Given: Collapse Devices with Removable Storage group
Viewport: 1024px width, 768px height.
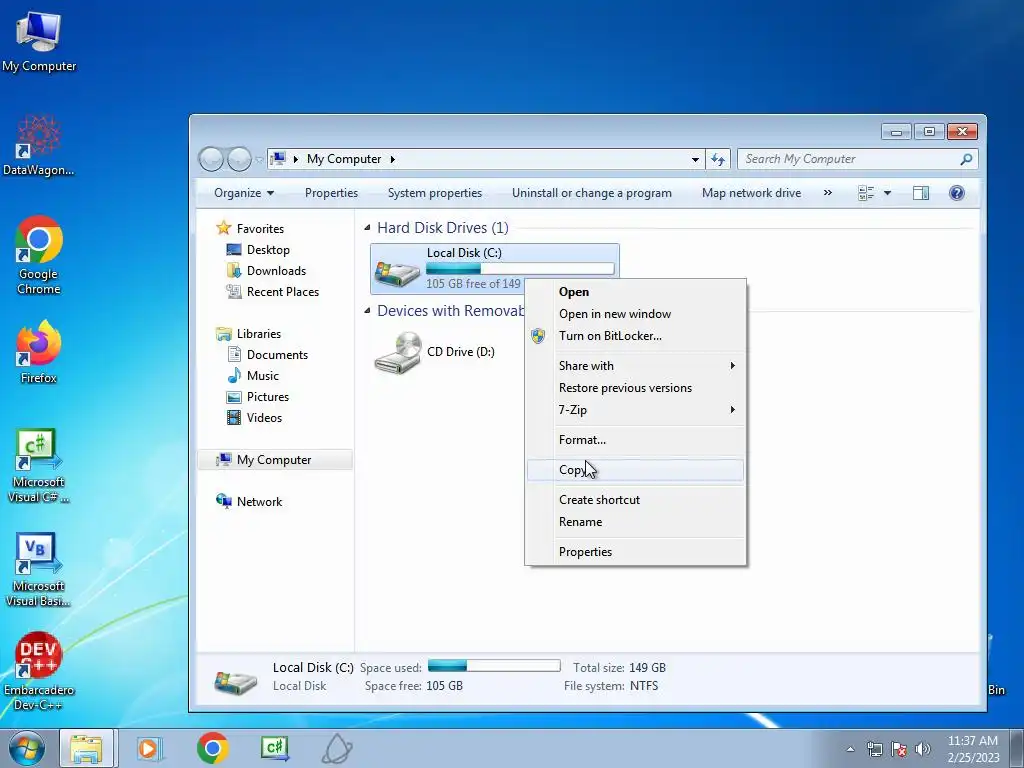Looking at the screenshot, I should click(367, 310).
